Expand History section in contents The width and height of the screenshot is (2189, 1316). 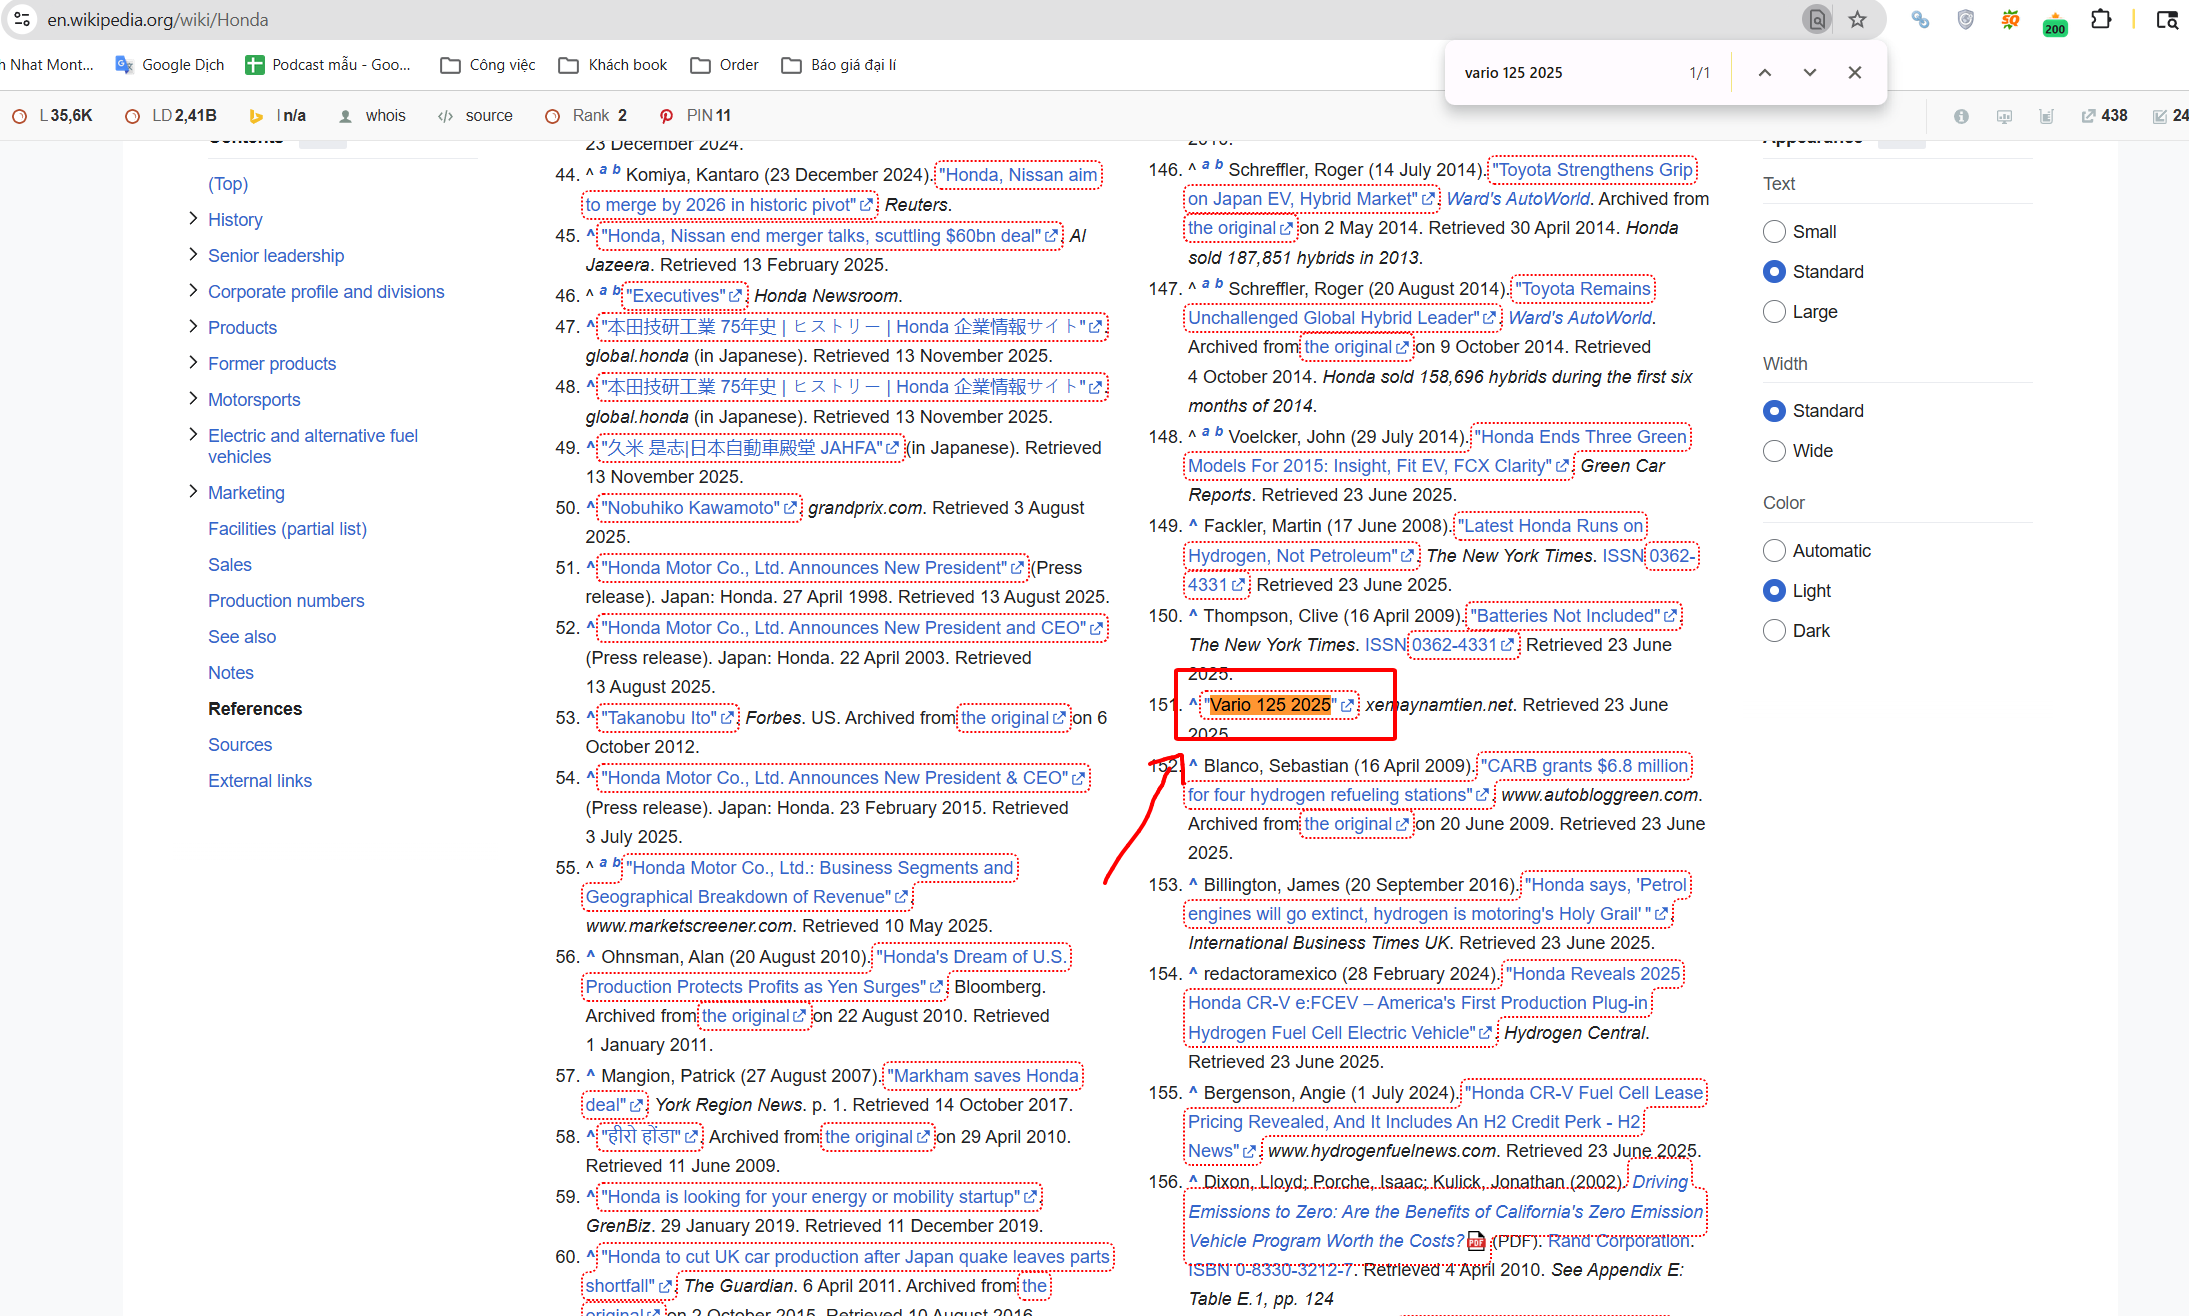[192, 219]
